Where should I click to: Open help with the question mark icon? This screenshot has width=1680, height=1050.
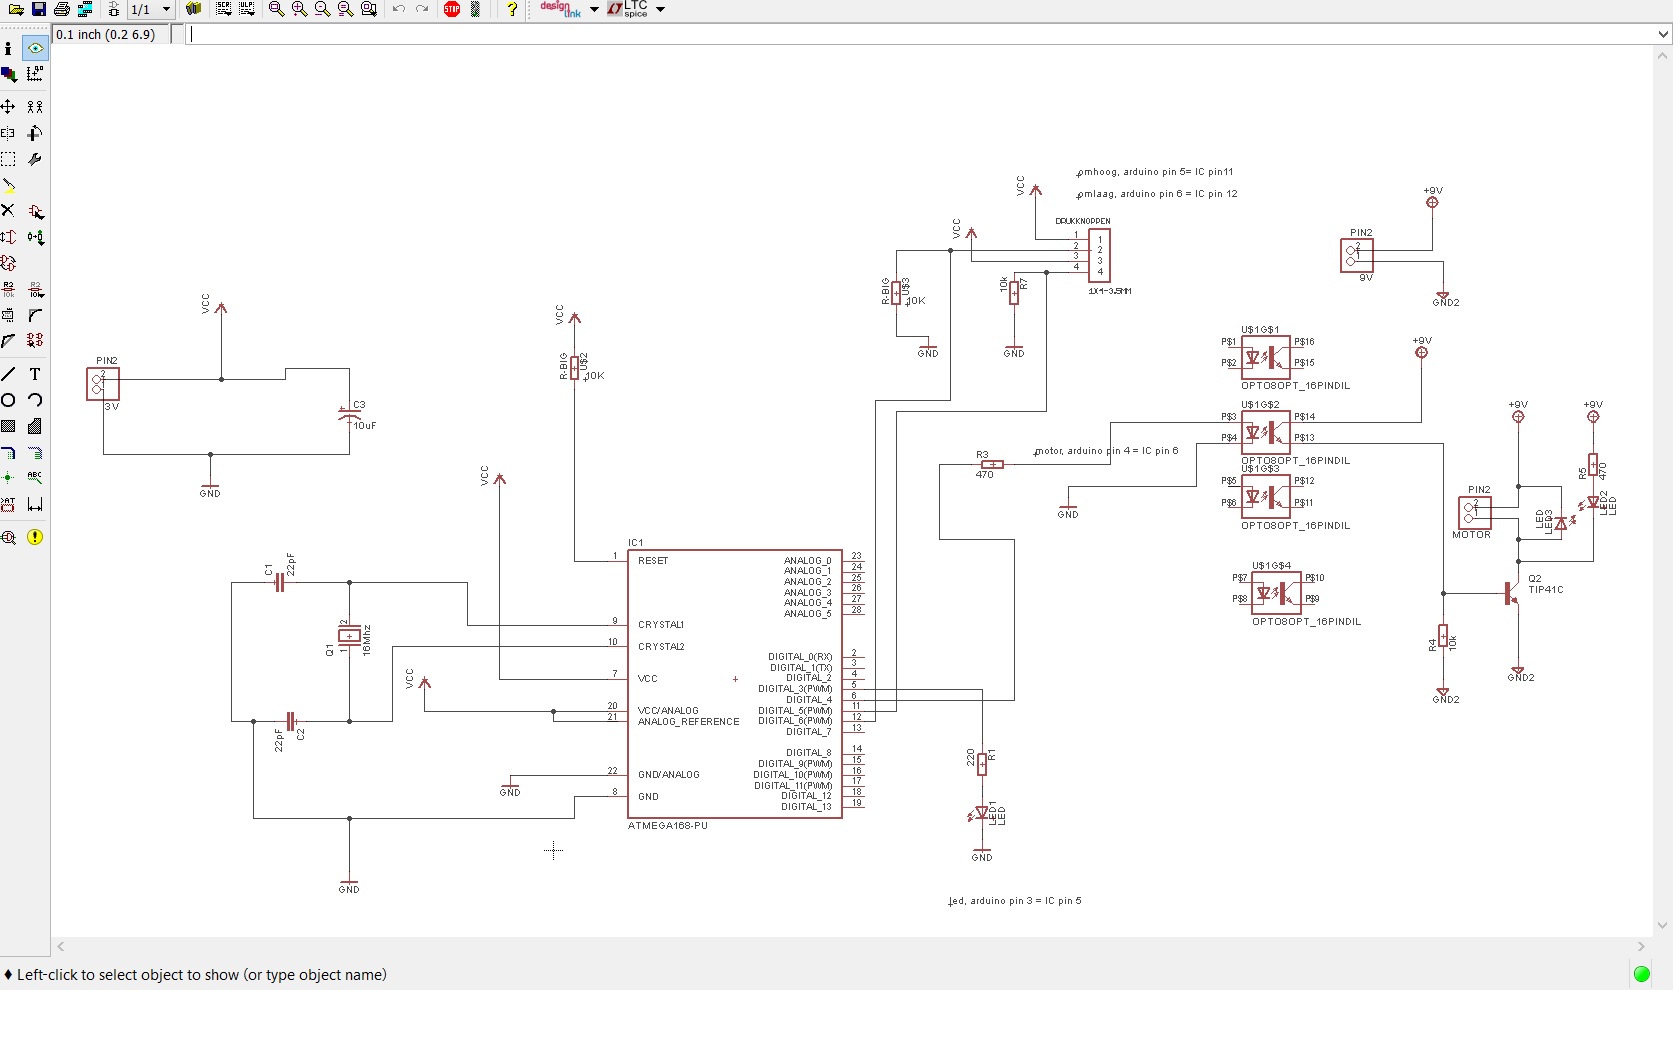(512, 9)
